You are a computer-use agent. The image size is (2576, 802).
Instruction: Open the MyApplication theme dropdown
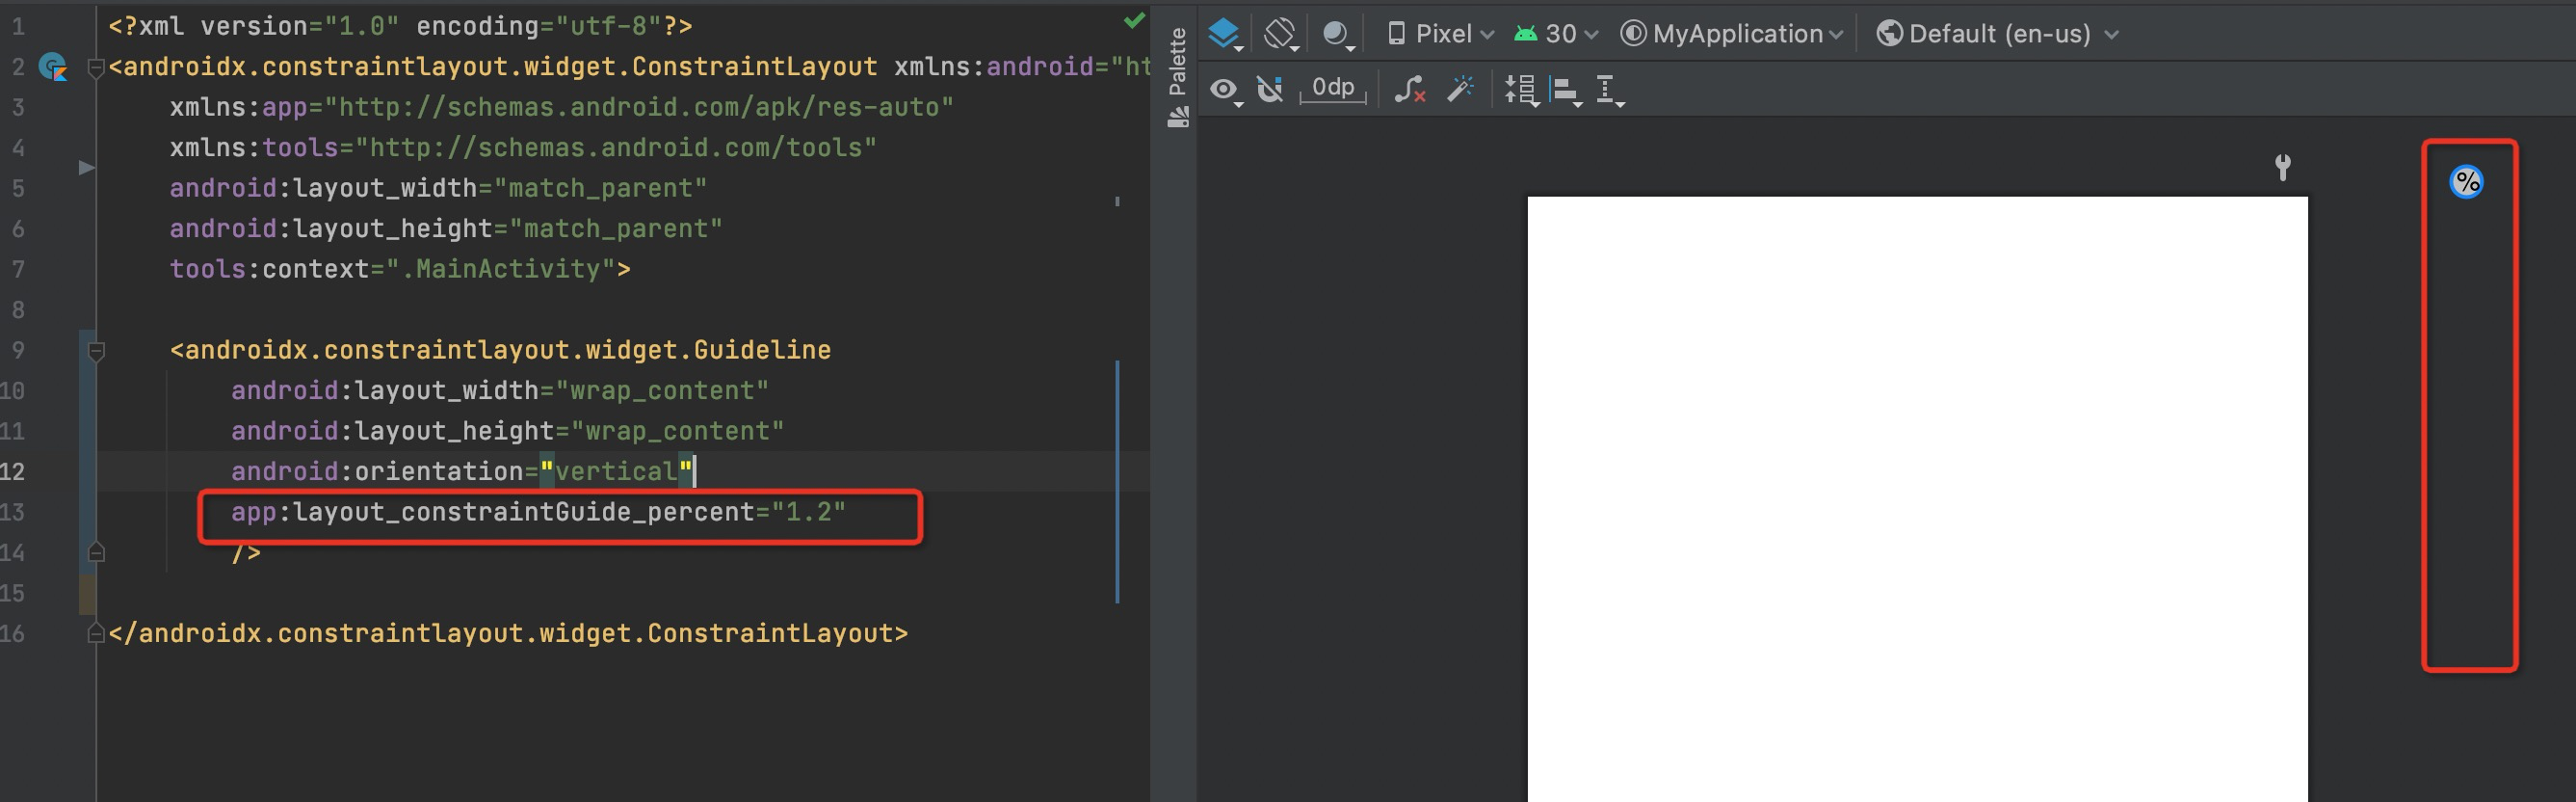1732,34
